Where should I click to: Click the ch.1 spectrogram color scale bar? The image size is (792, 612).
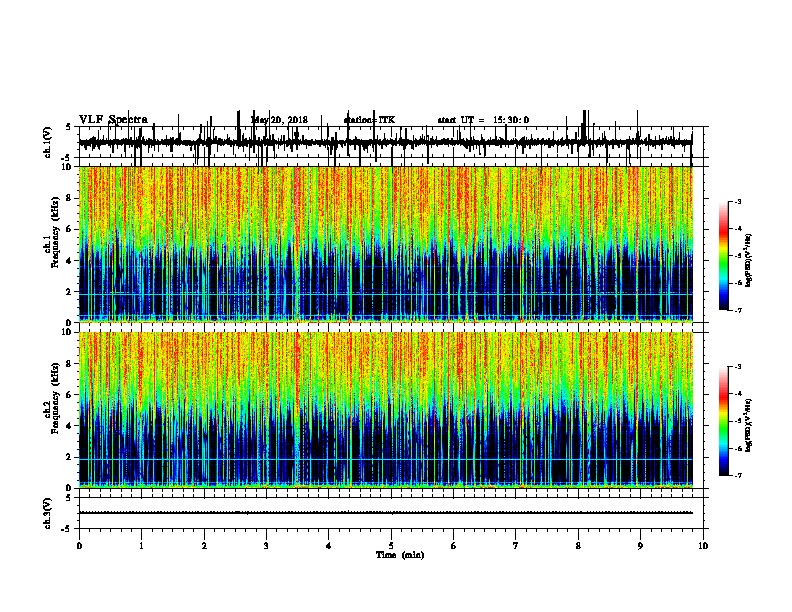[x=723, y=256]
